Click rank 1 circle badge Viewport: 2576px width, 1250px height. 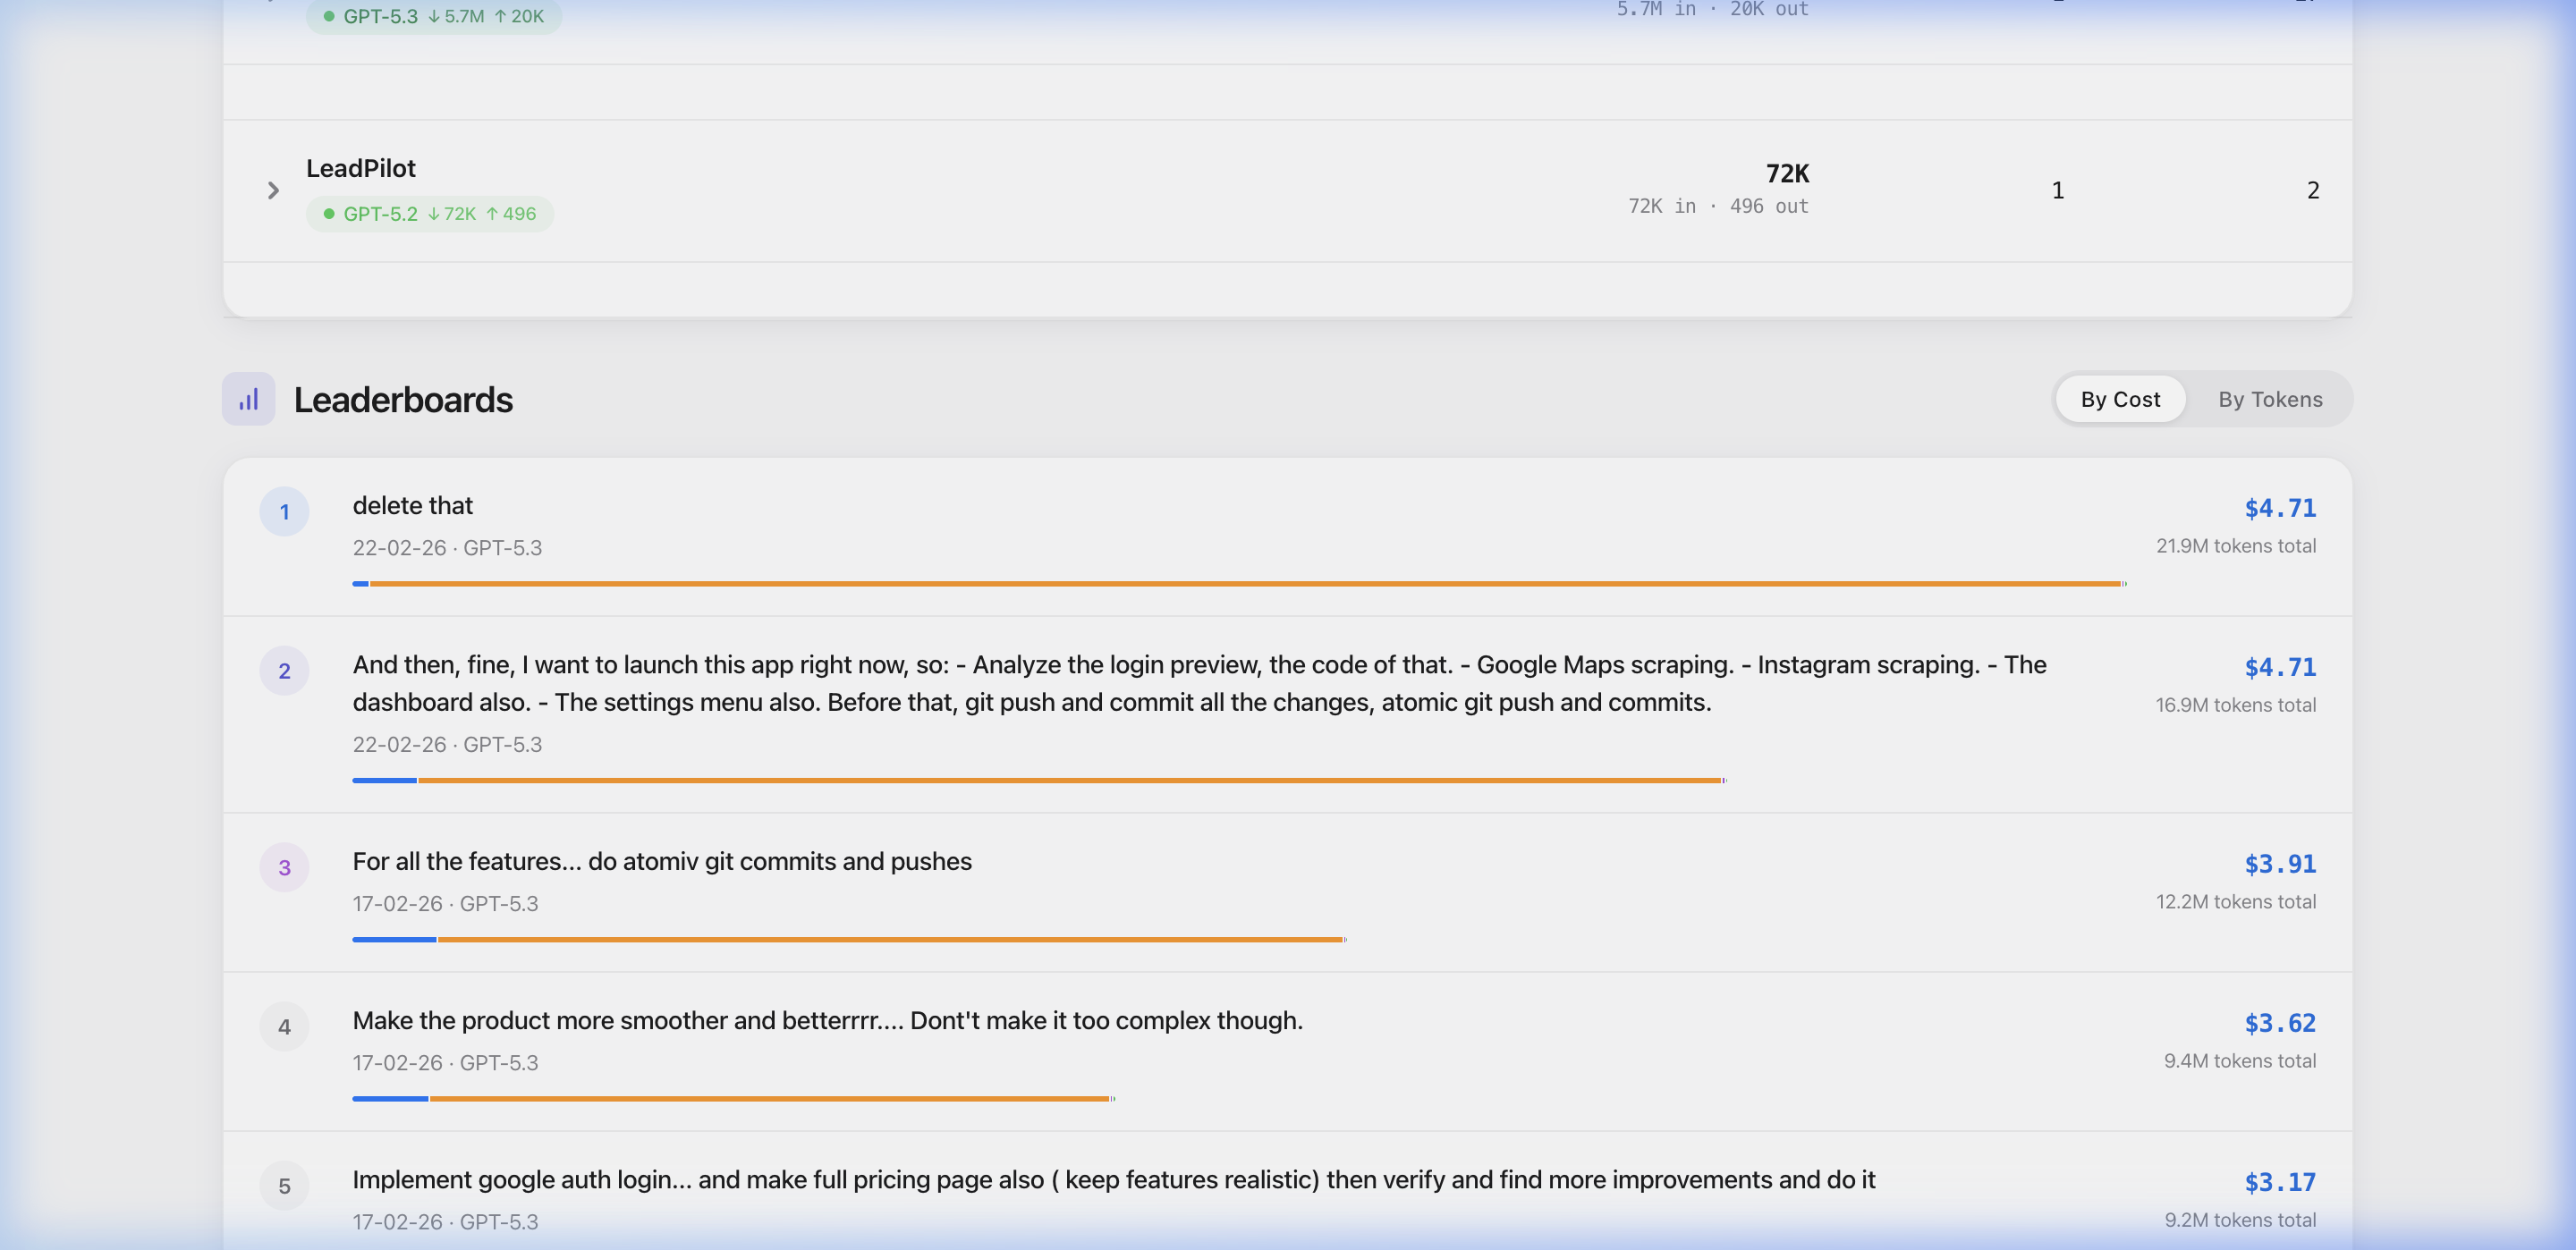coord(284,512)
